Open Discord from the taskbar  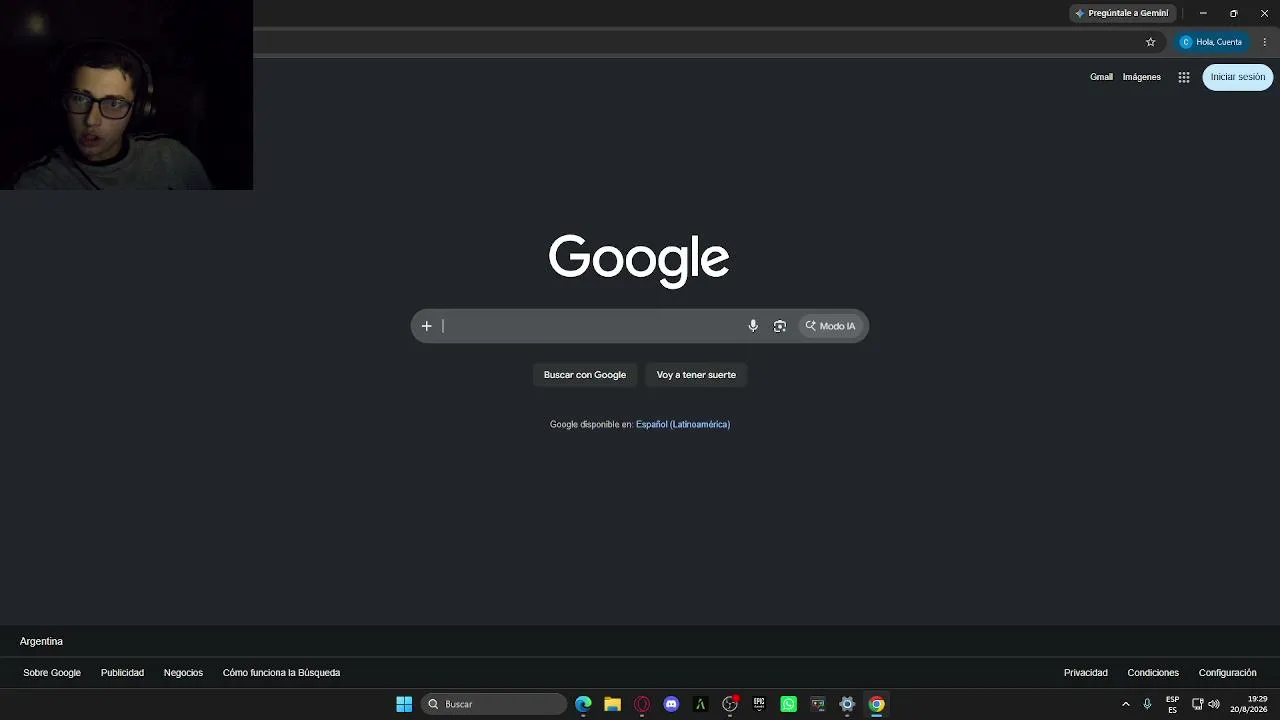coord(671,704)
